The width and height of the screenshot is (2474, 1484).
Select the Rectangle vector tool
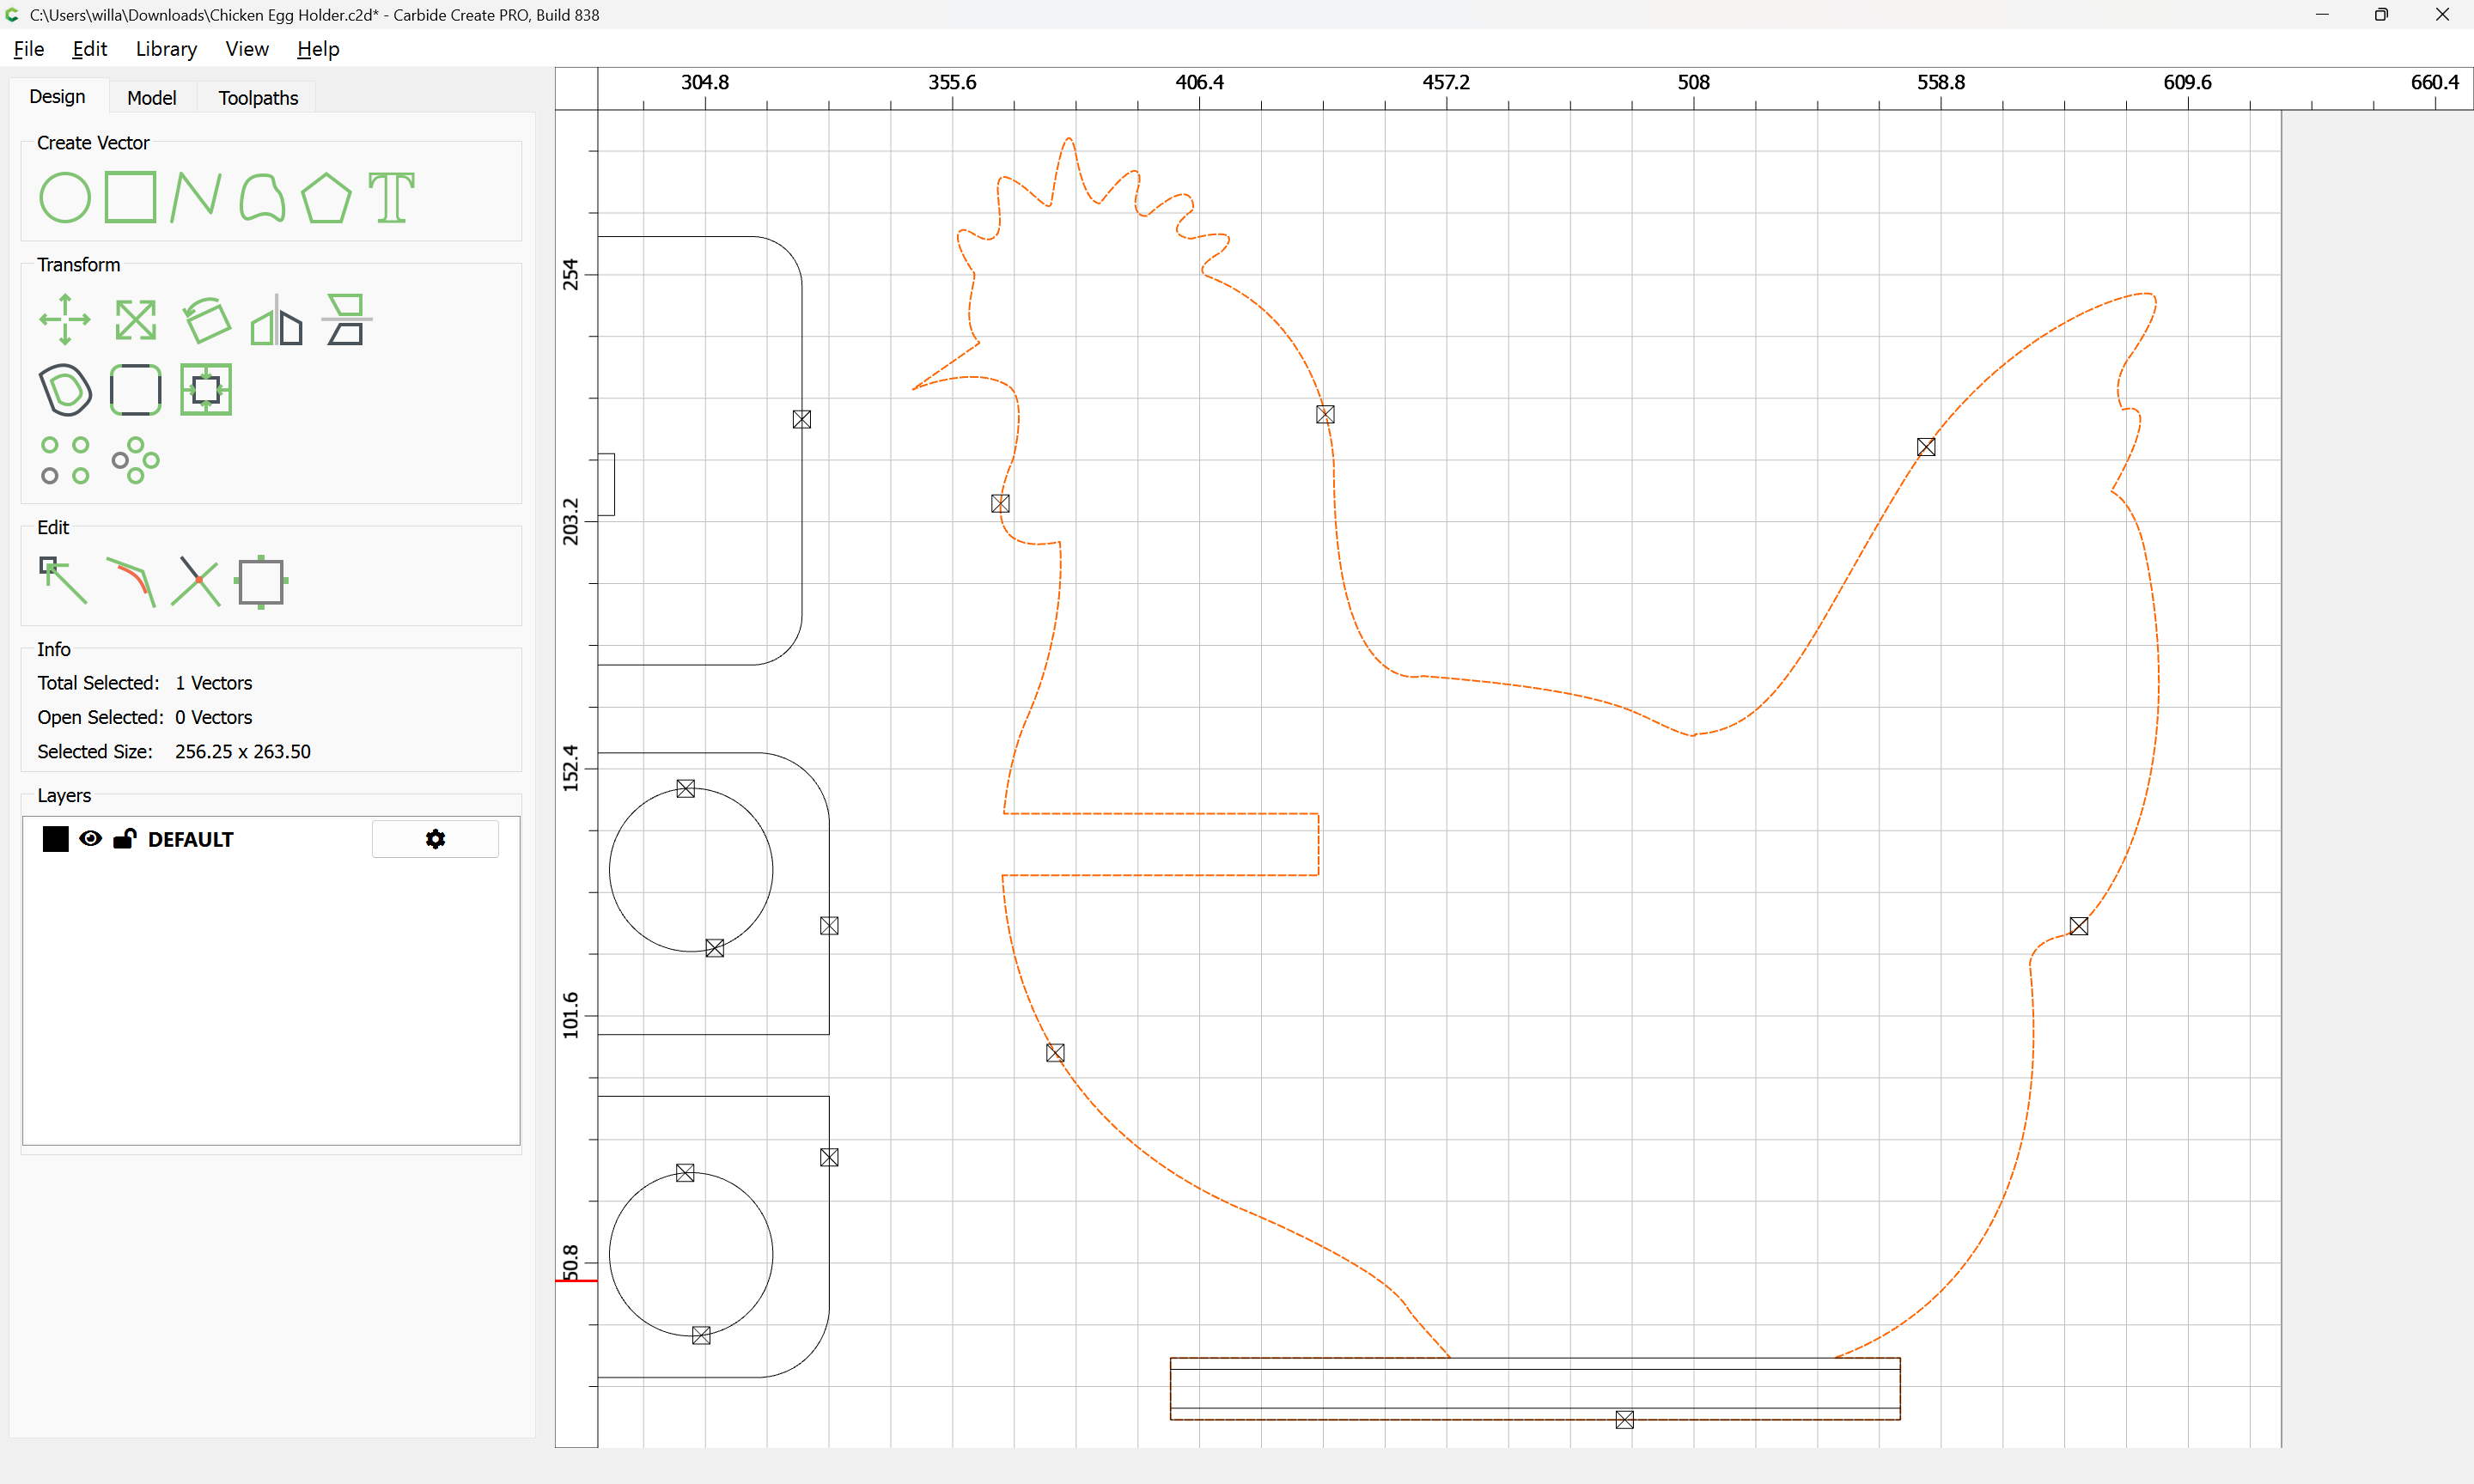(x=131, y=197)
